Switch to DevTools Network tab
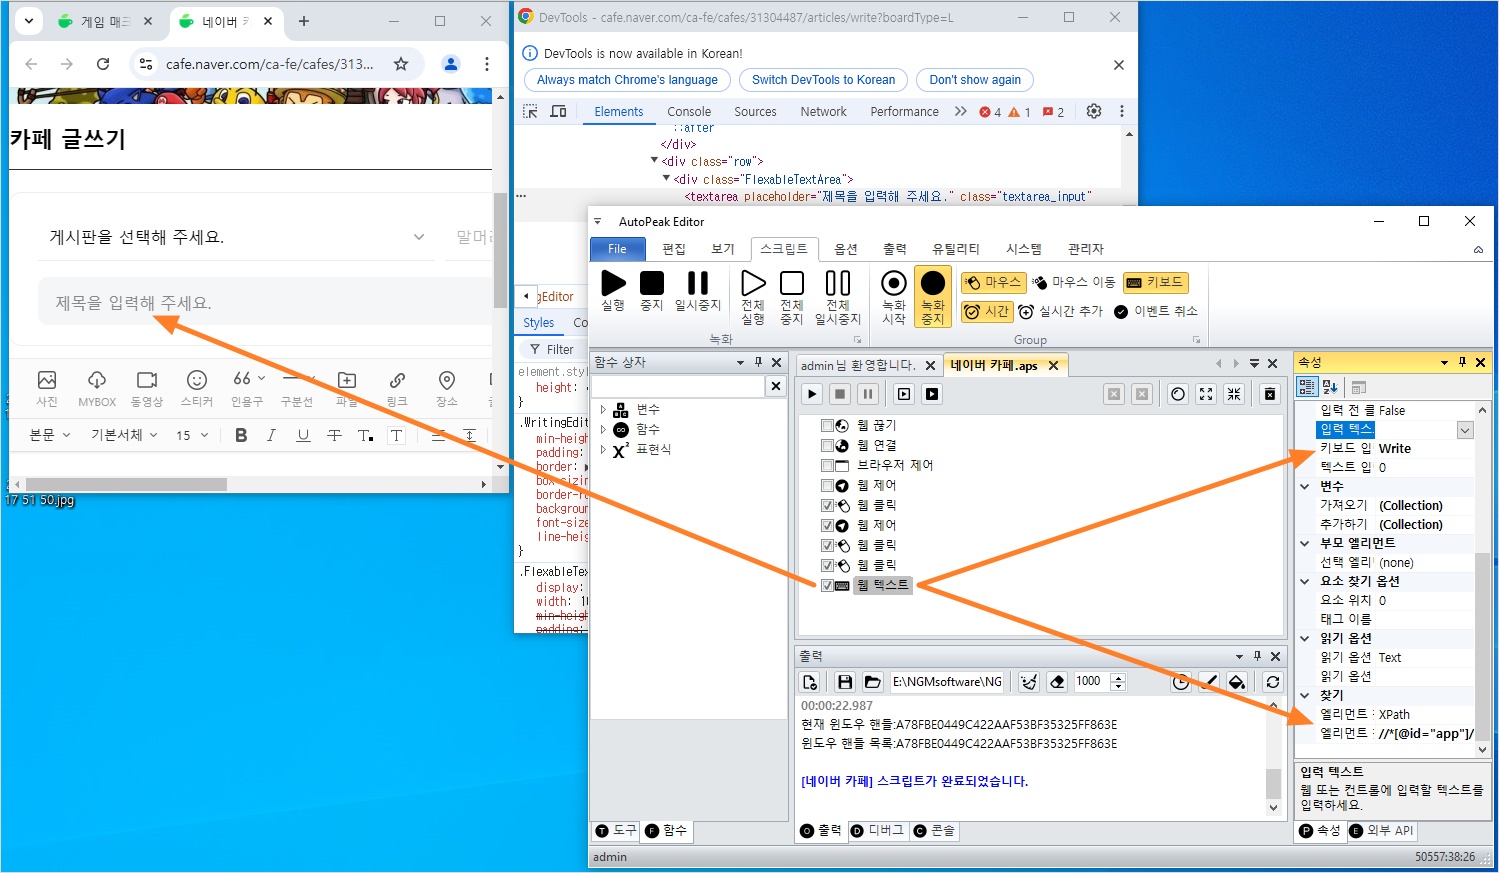The image size is (1499, 873). 823,111
